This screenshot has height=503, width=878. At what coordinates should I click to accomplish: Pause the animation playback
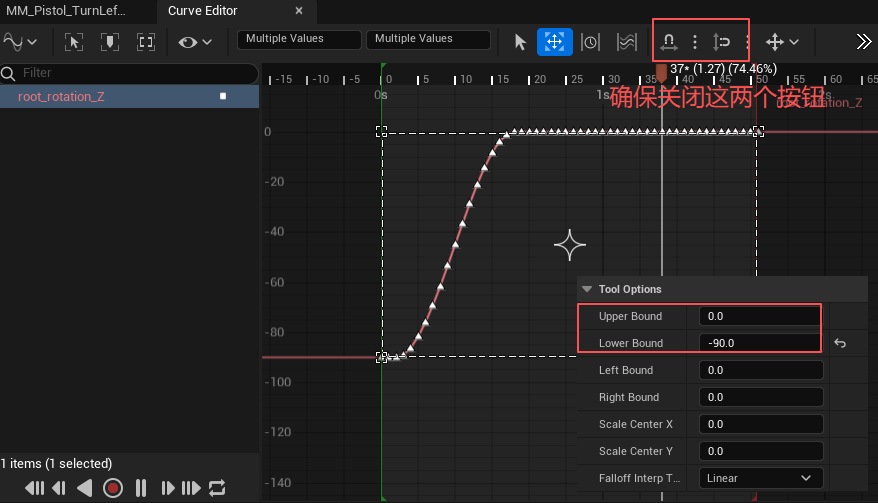(x=141, y=488)
